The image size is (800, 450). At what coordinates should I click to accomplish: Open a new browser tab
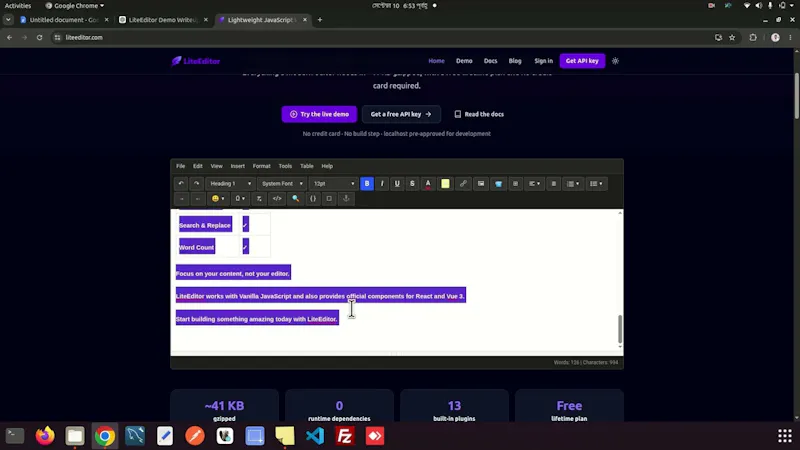tap(320, 20)
